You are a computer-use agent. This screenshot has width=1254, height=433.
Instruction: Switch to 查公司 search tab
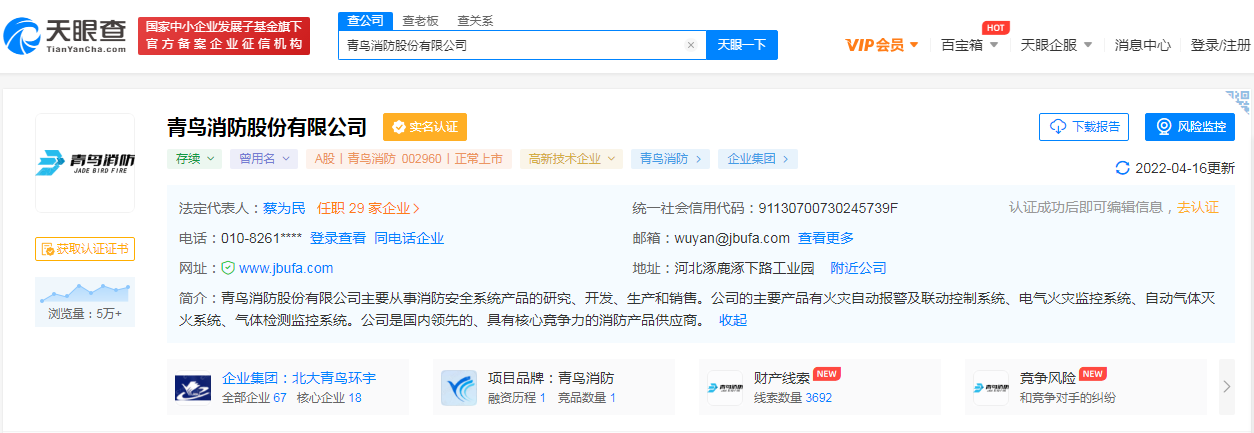pos(365,20)
